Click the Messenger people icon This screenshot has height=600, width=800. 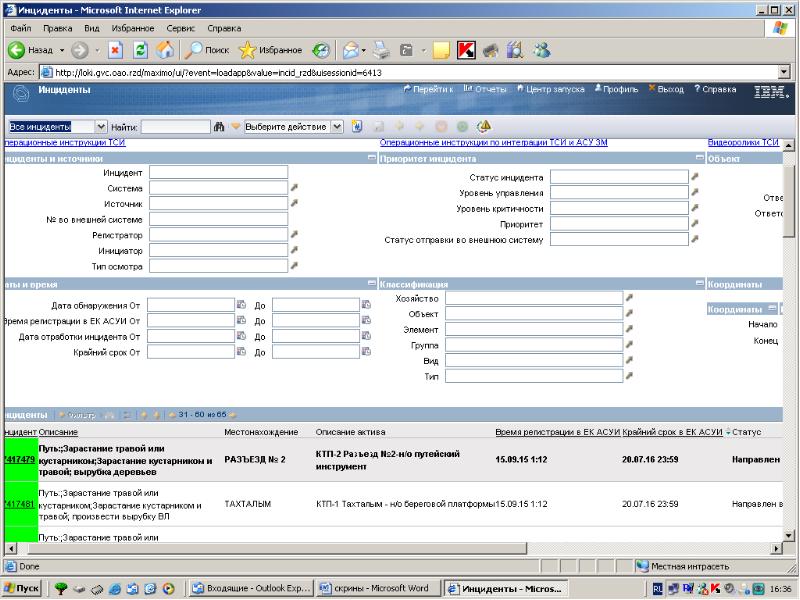click(542, 50)
